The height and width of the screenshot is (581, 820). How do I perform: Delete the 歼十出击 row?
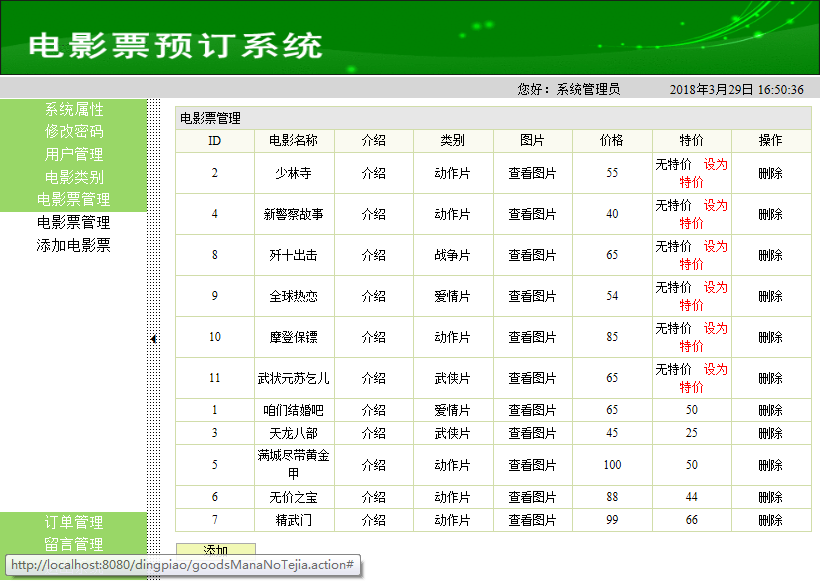pyautogui.click(x=770, y=255)
